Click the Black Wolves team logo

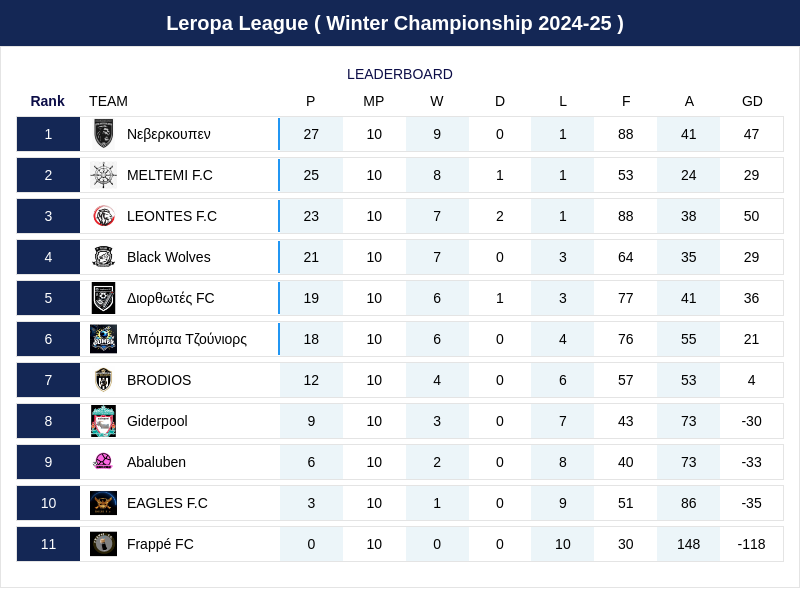pyautogui.click(x=103, y=257)
